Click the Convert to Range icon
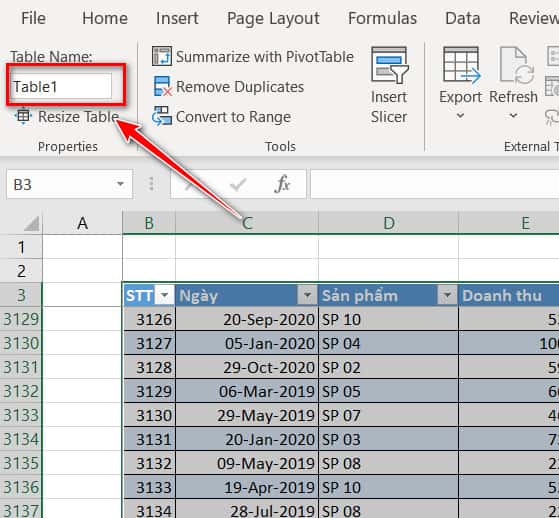Image resolution: width=559 pixels, height=518 pixels. point(162,116)
